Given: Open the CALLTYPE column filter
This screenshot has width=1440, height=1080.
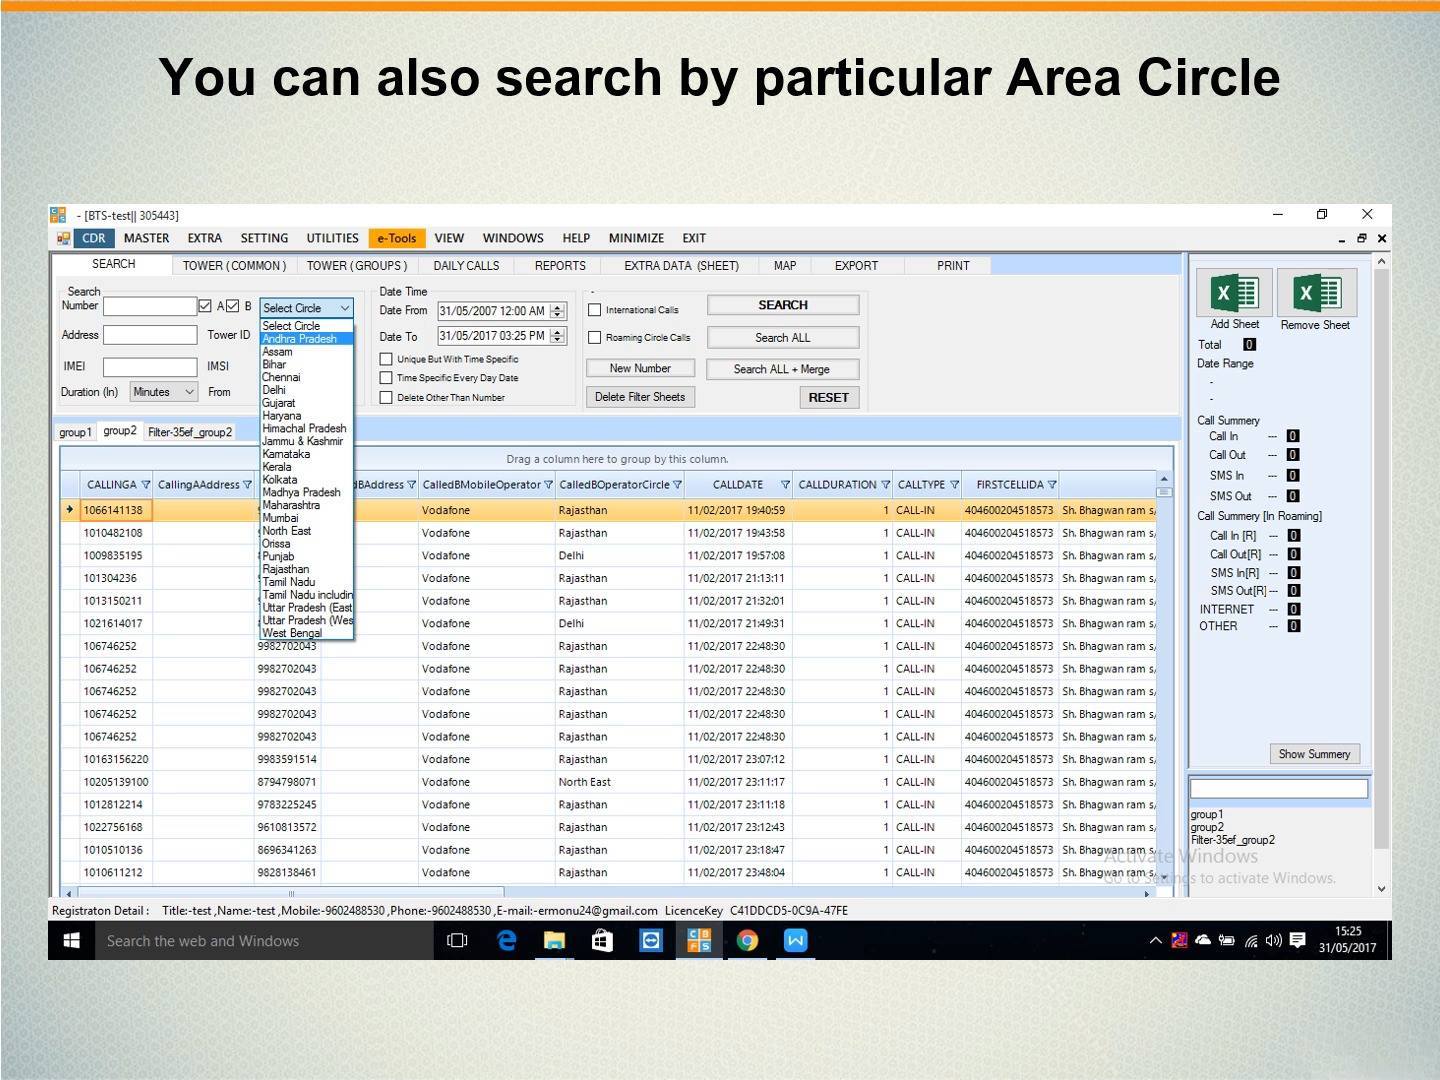Looking at the screenshot, I should coord(954,485).
